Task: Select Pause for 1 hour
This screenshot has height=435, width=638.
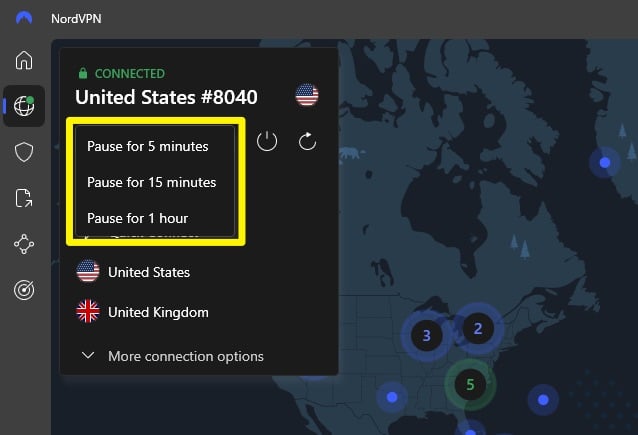Action: 155,218
